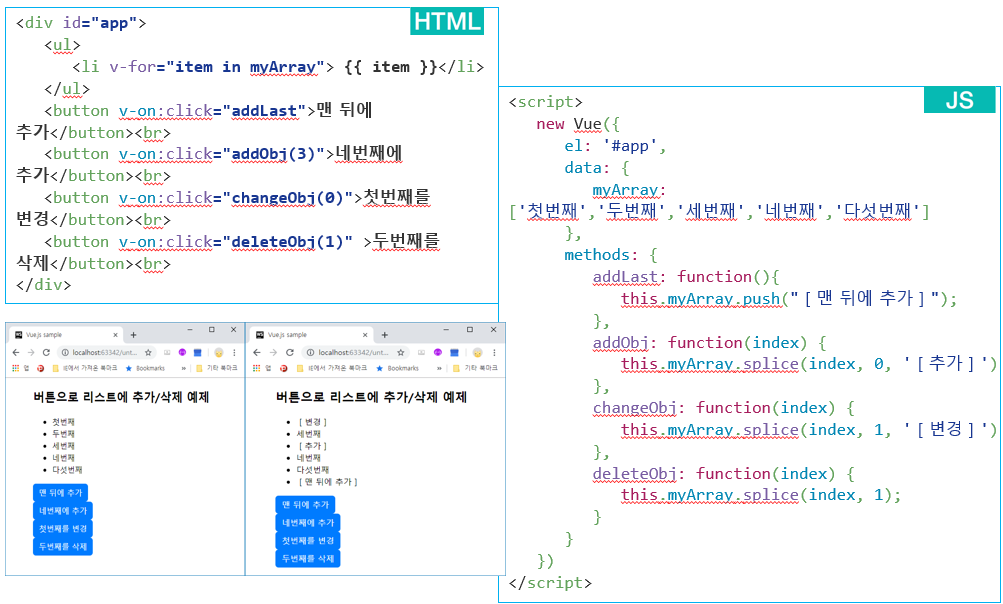Open '기타 북마크' folder in right browser
Screen dimensions: 1003x604
[x=475, y=368]
